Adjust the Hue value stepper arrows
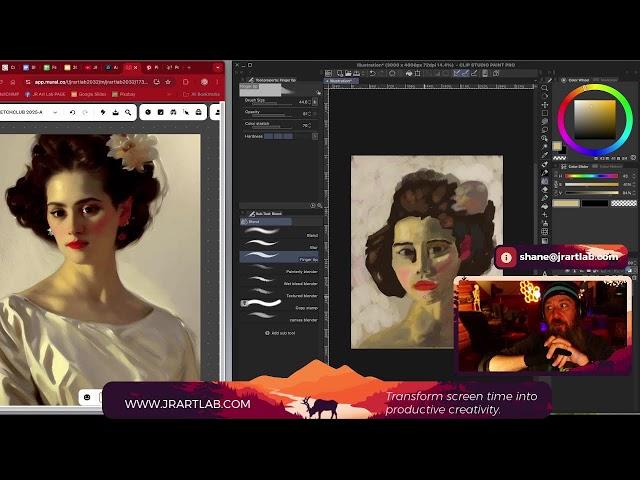The height and width of the screenshot is (480, 640). 634,176
